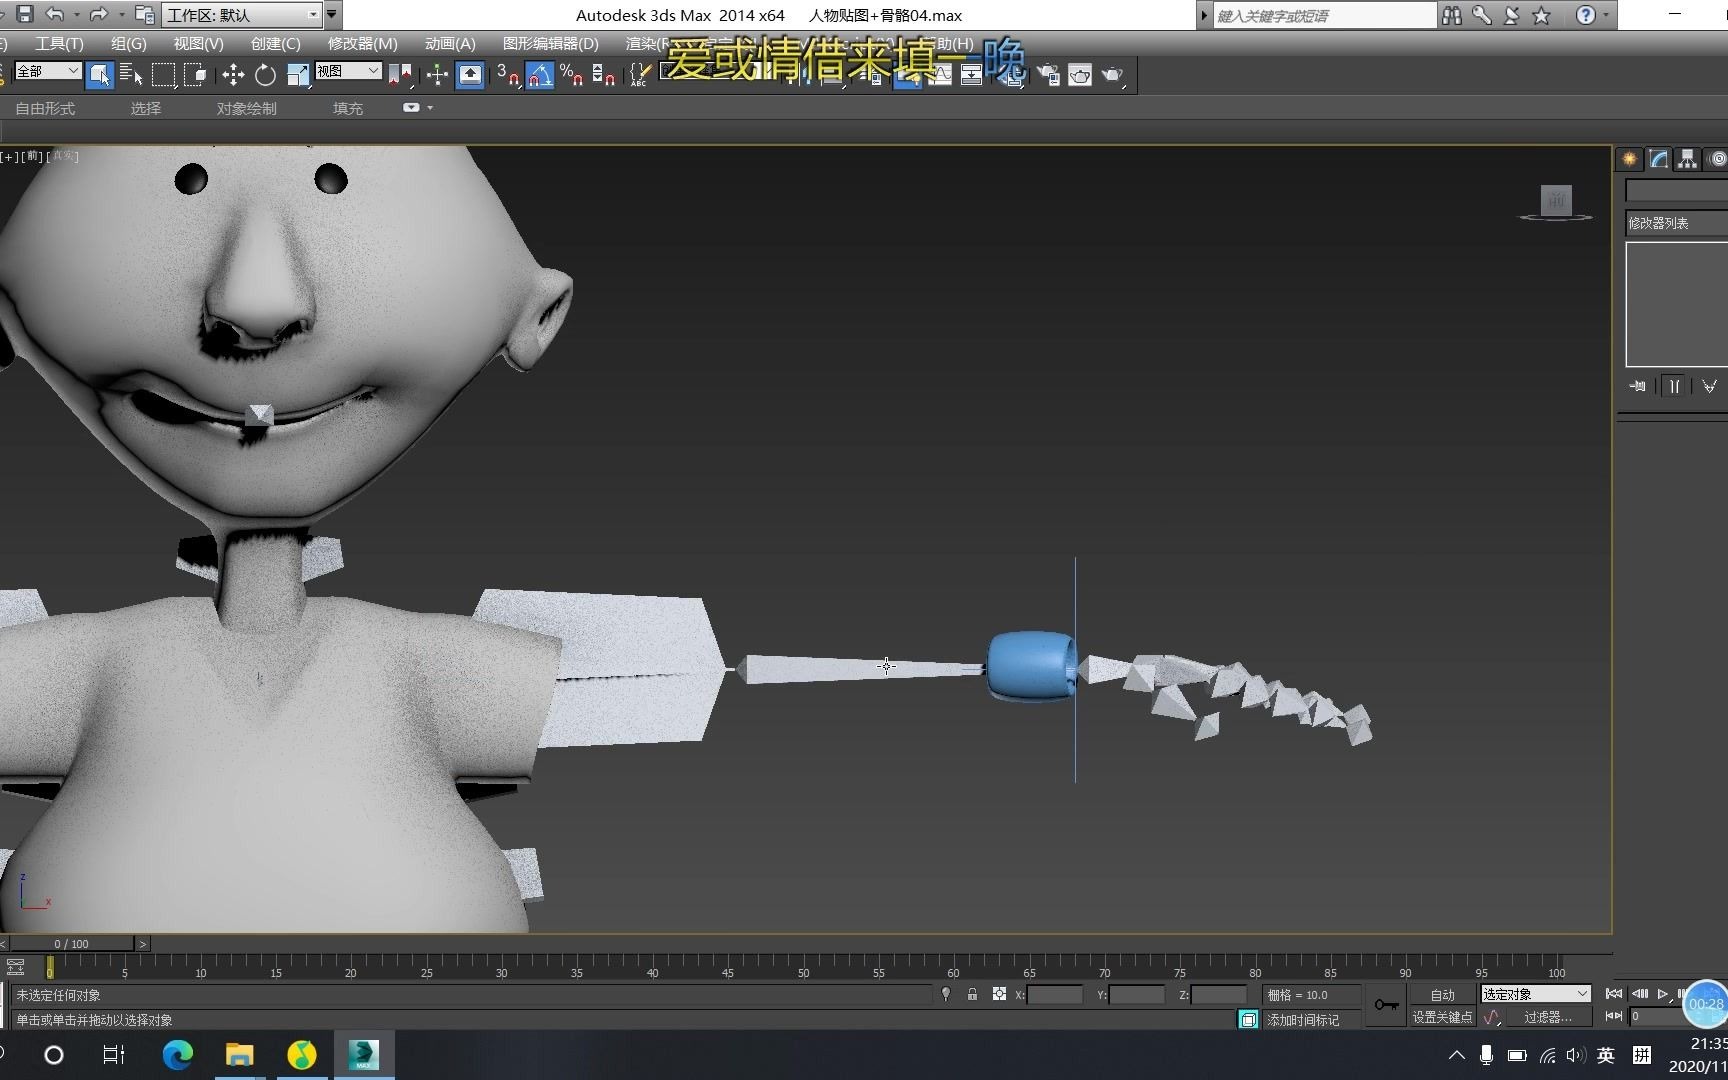Click the Save file icon
This screenshot has width=1728, height=1080.
[25, 14]
